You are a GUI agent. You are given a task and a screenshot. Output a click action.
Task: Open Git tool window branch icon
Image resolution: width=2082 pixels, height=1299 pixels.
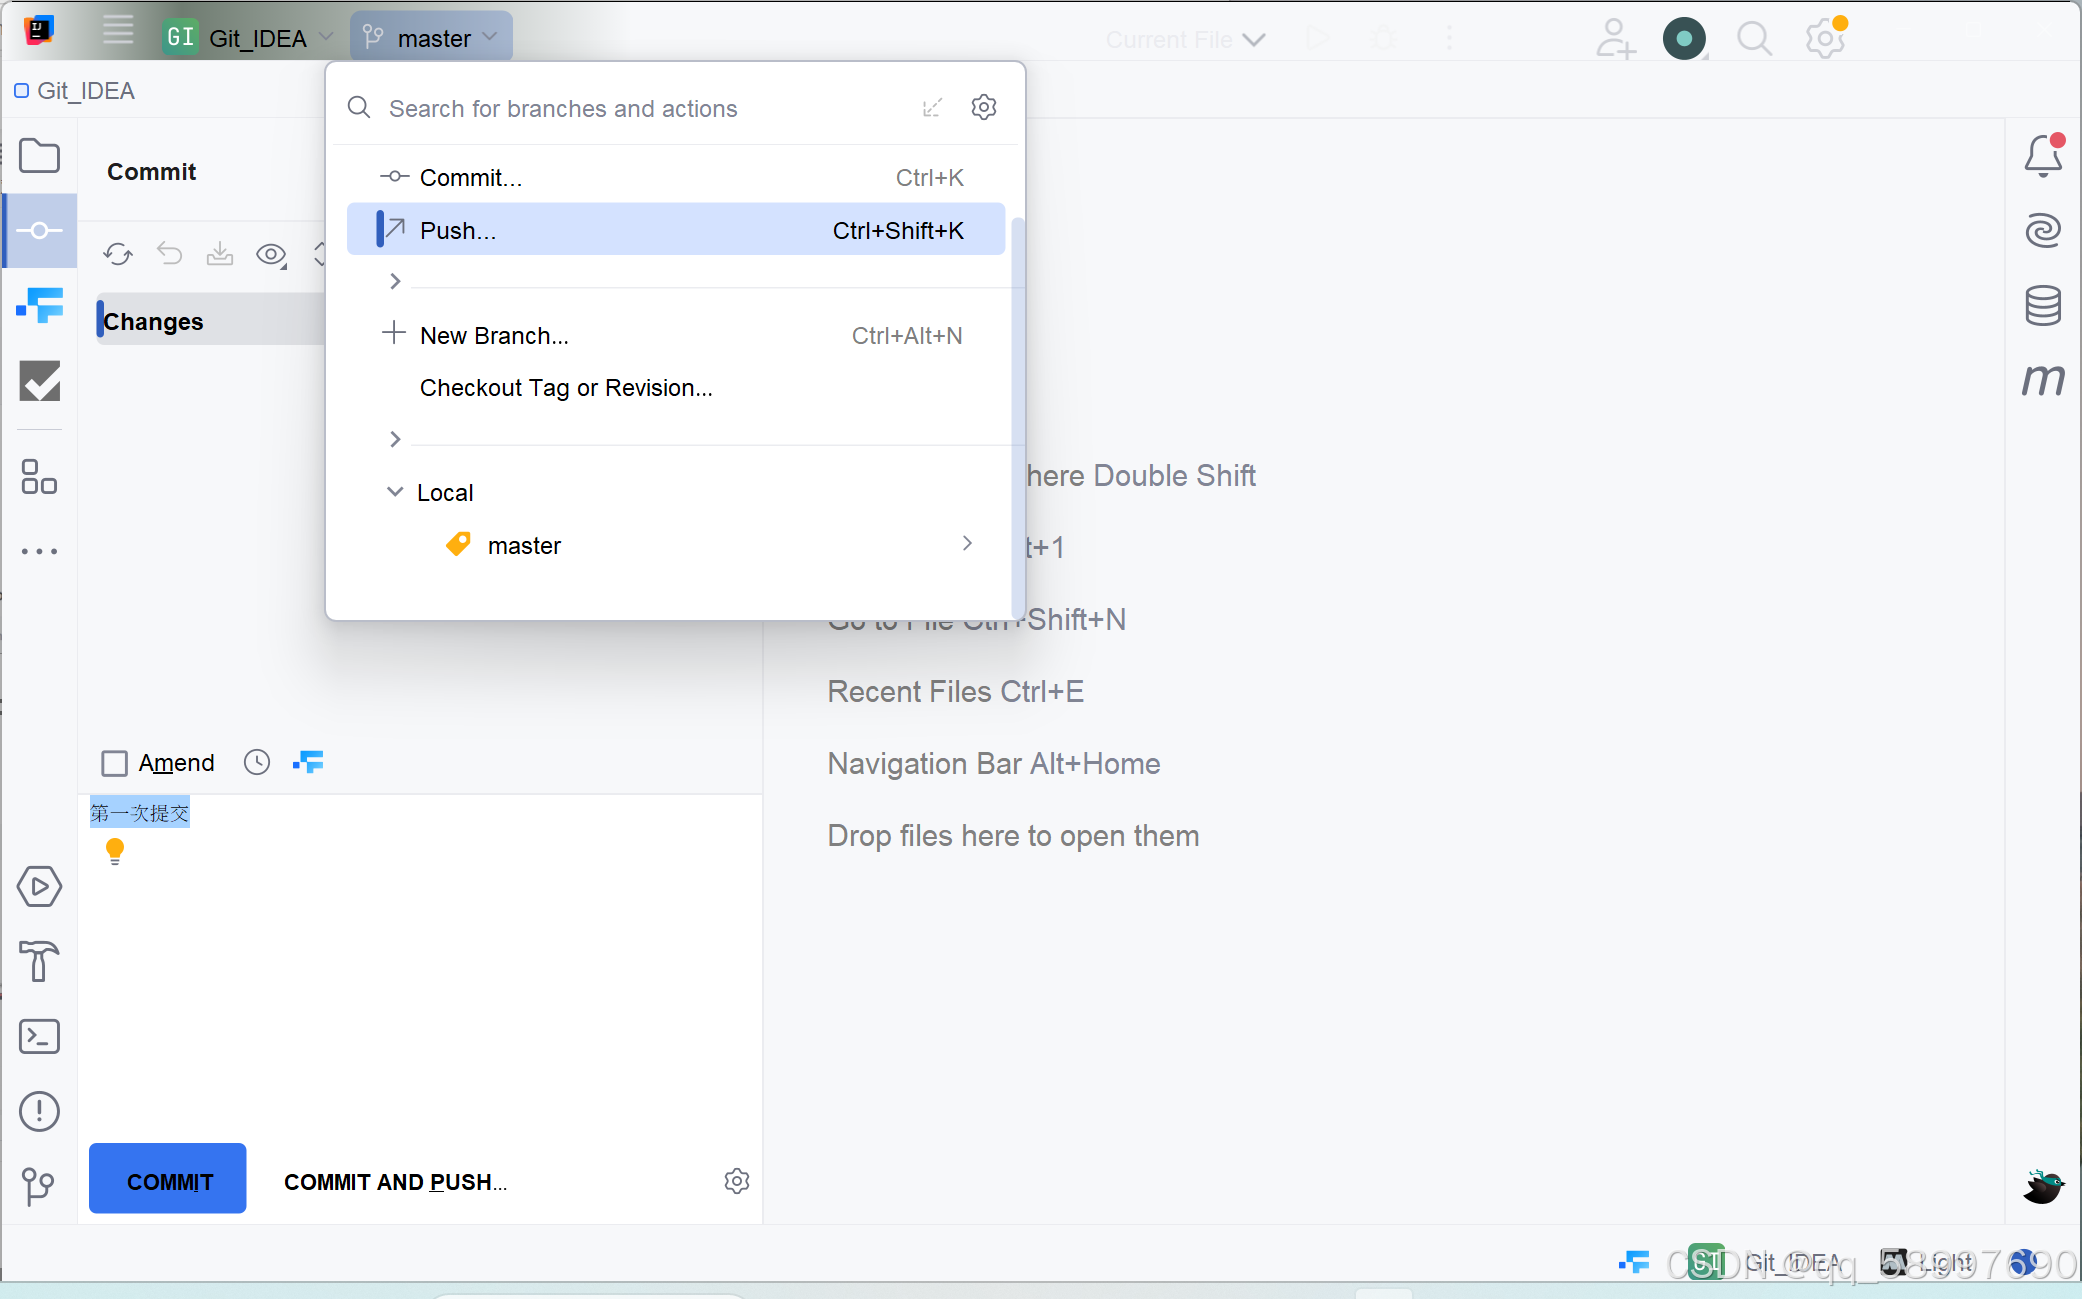pyautogui.click(x=38, y=1186)
